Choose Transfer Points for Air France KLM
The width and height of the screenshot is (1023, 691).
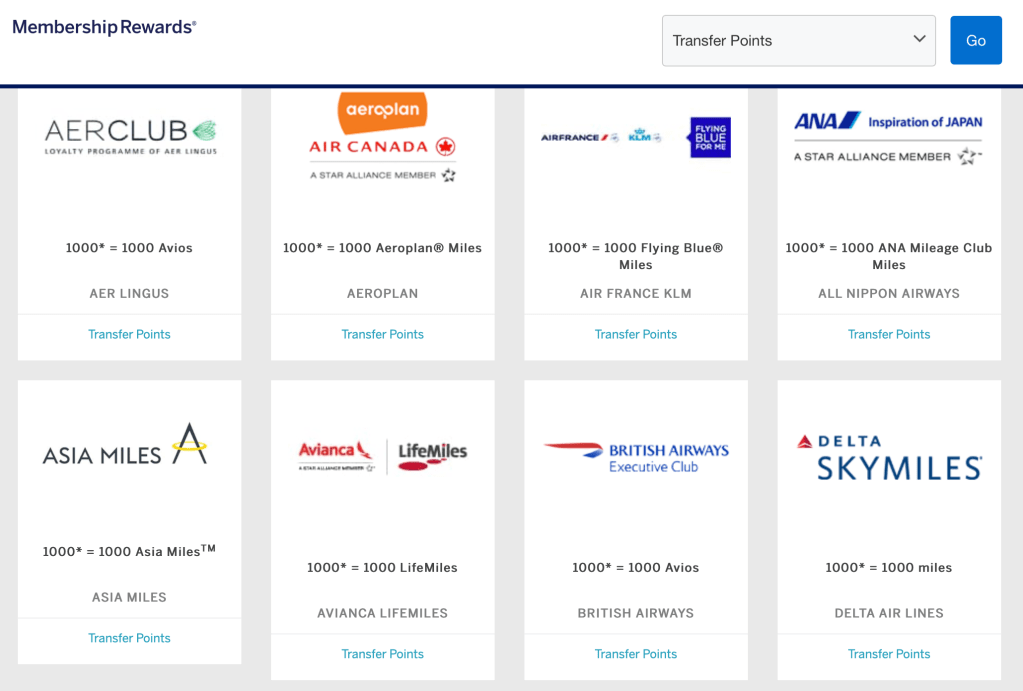click(636, 334)
